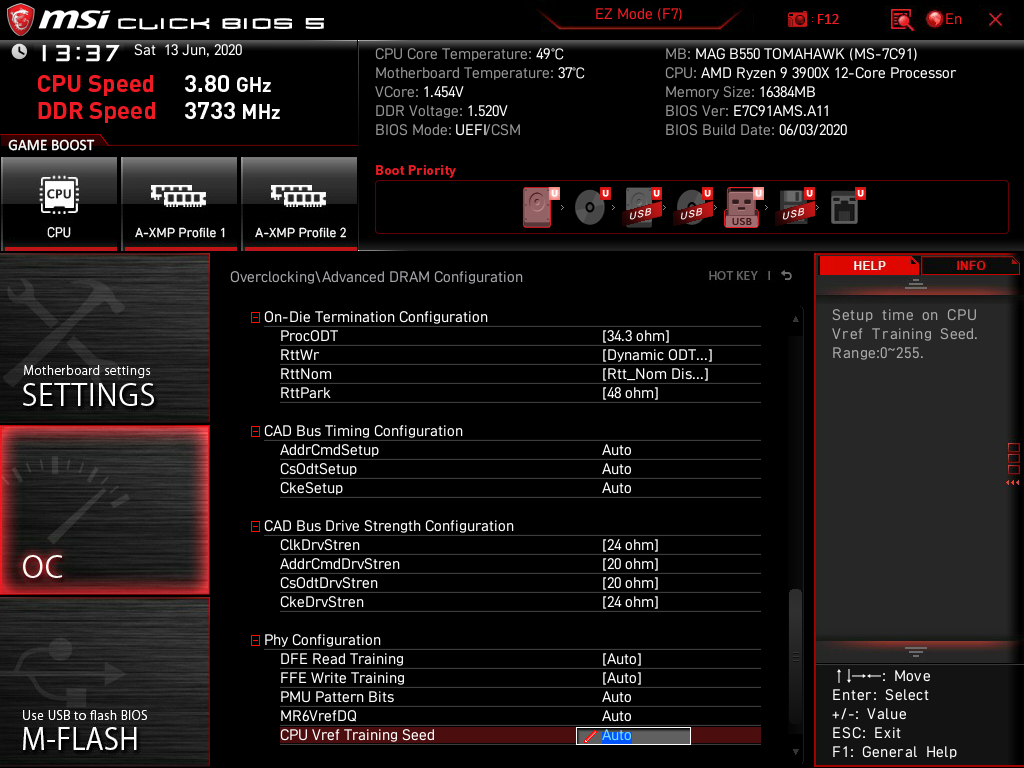This screenshot has width=1024, height=768.
Task: Switch to the INFO tab
Action: (970, 265)
